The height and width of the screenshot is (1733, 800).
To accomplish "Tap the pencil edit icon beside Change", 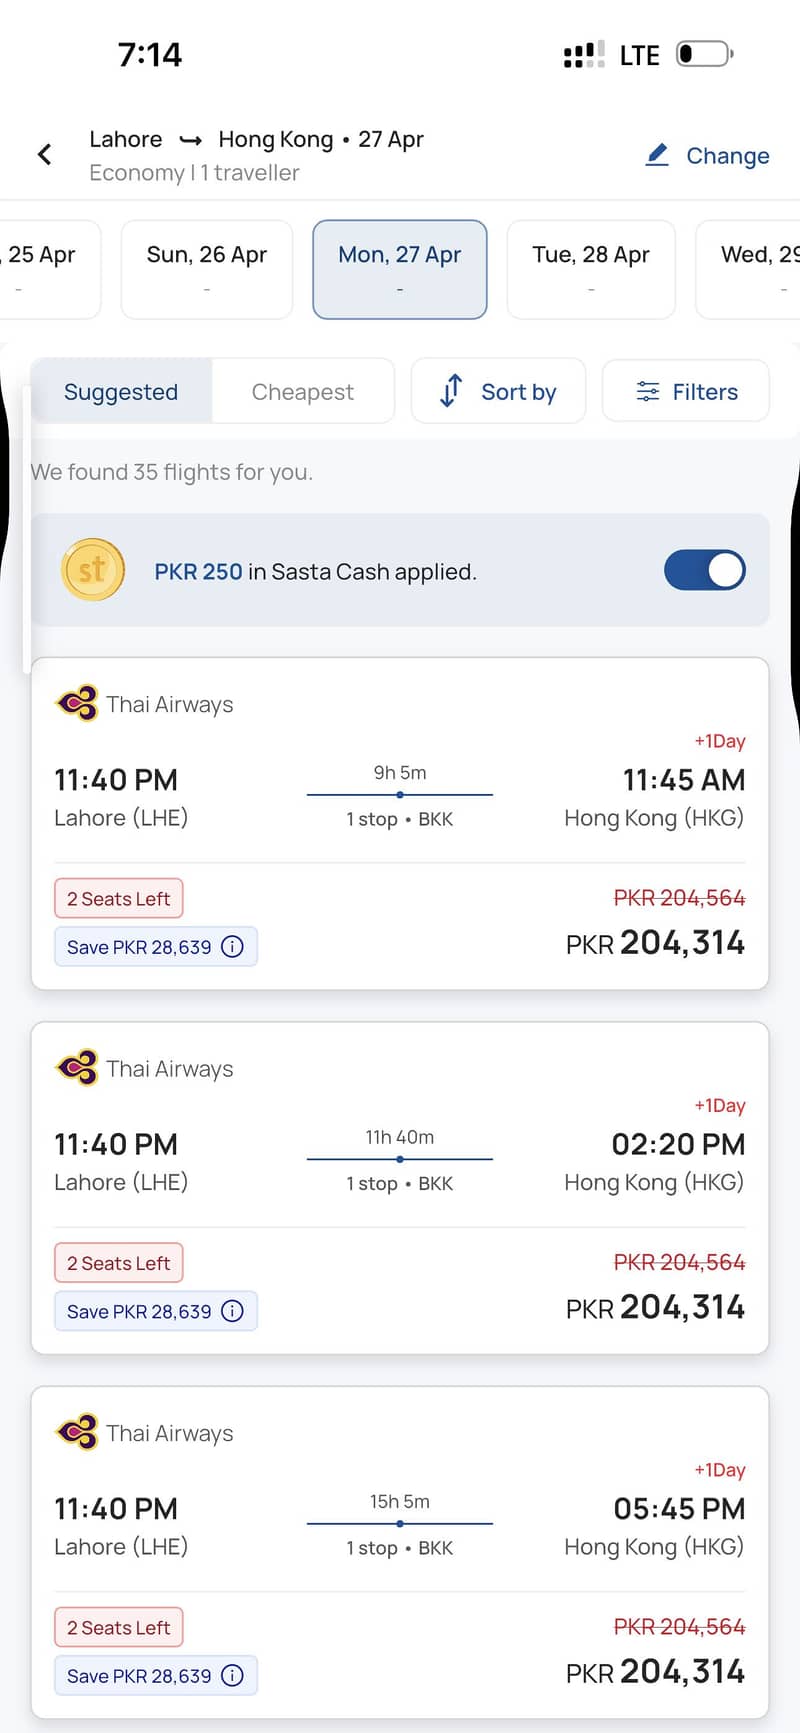I will pyautogui.click(x=657, y=155).
